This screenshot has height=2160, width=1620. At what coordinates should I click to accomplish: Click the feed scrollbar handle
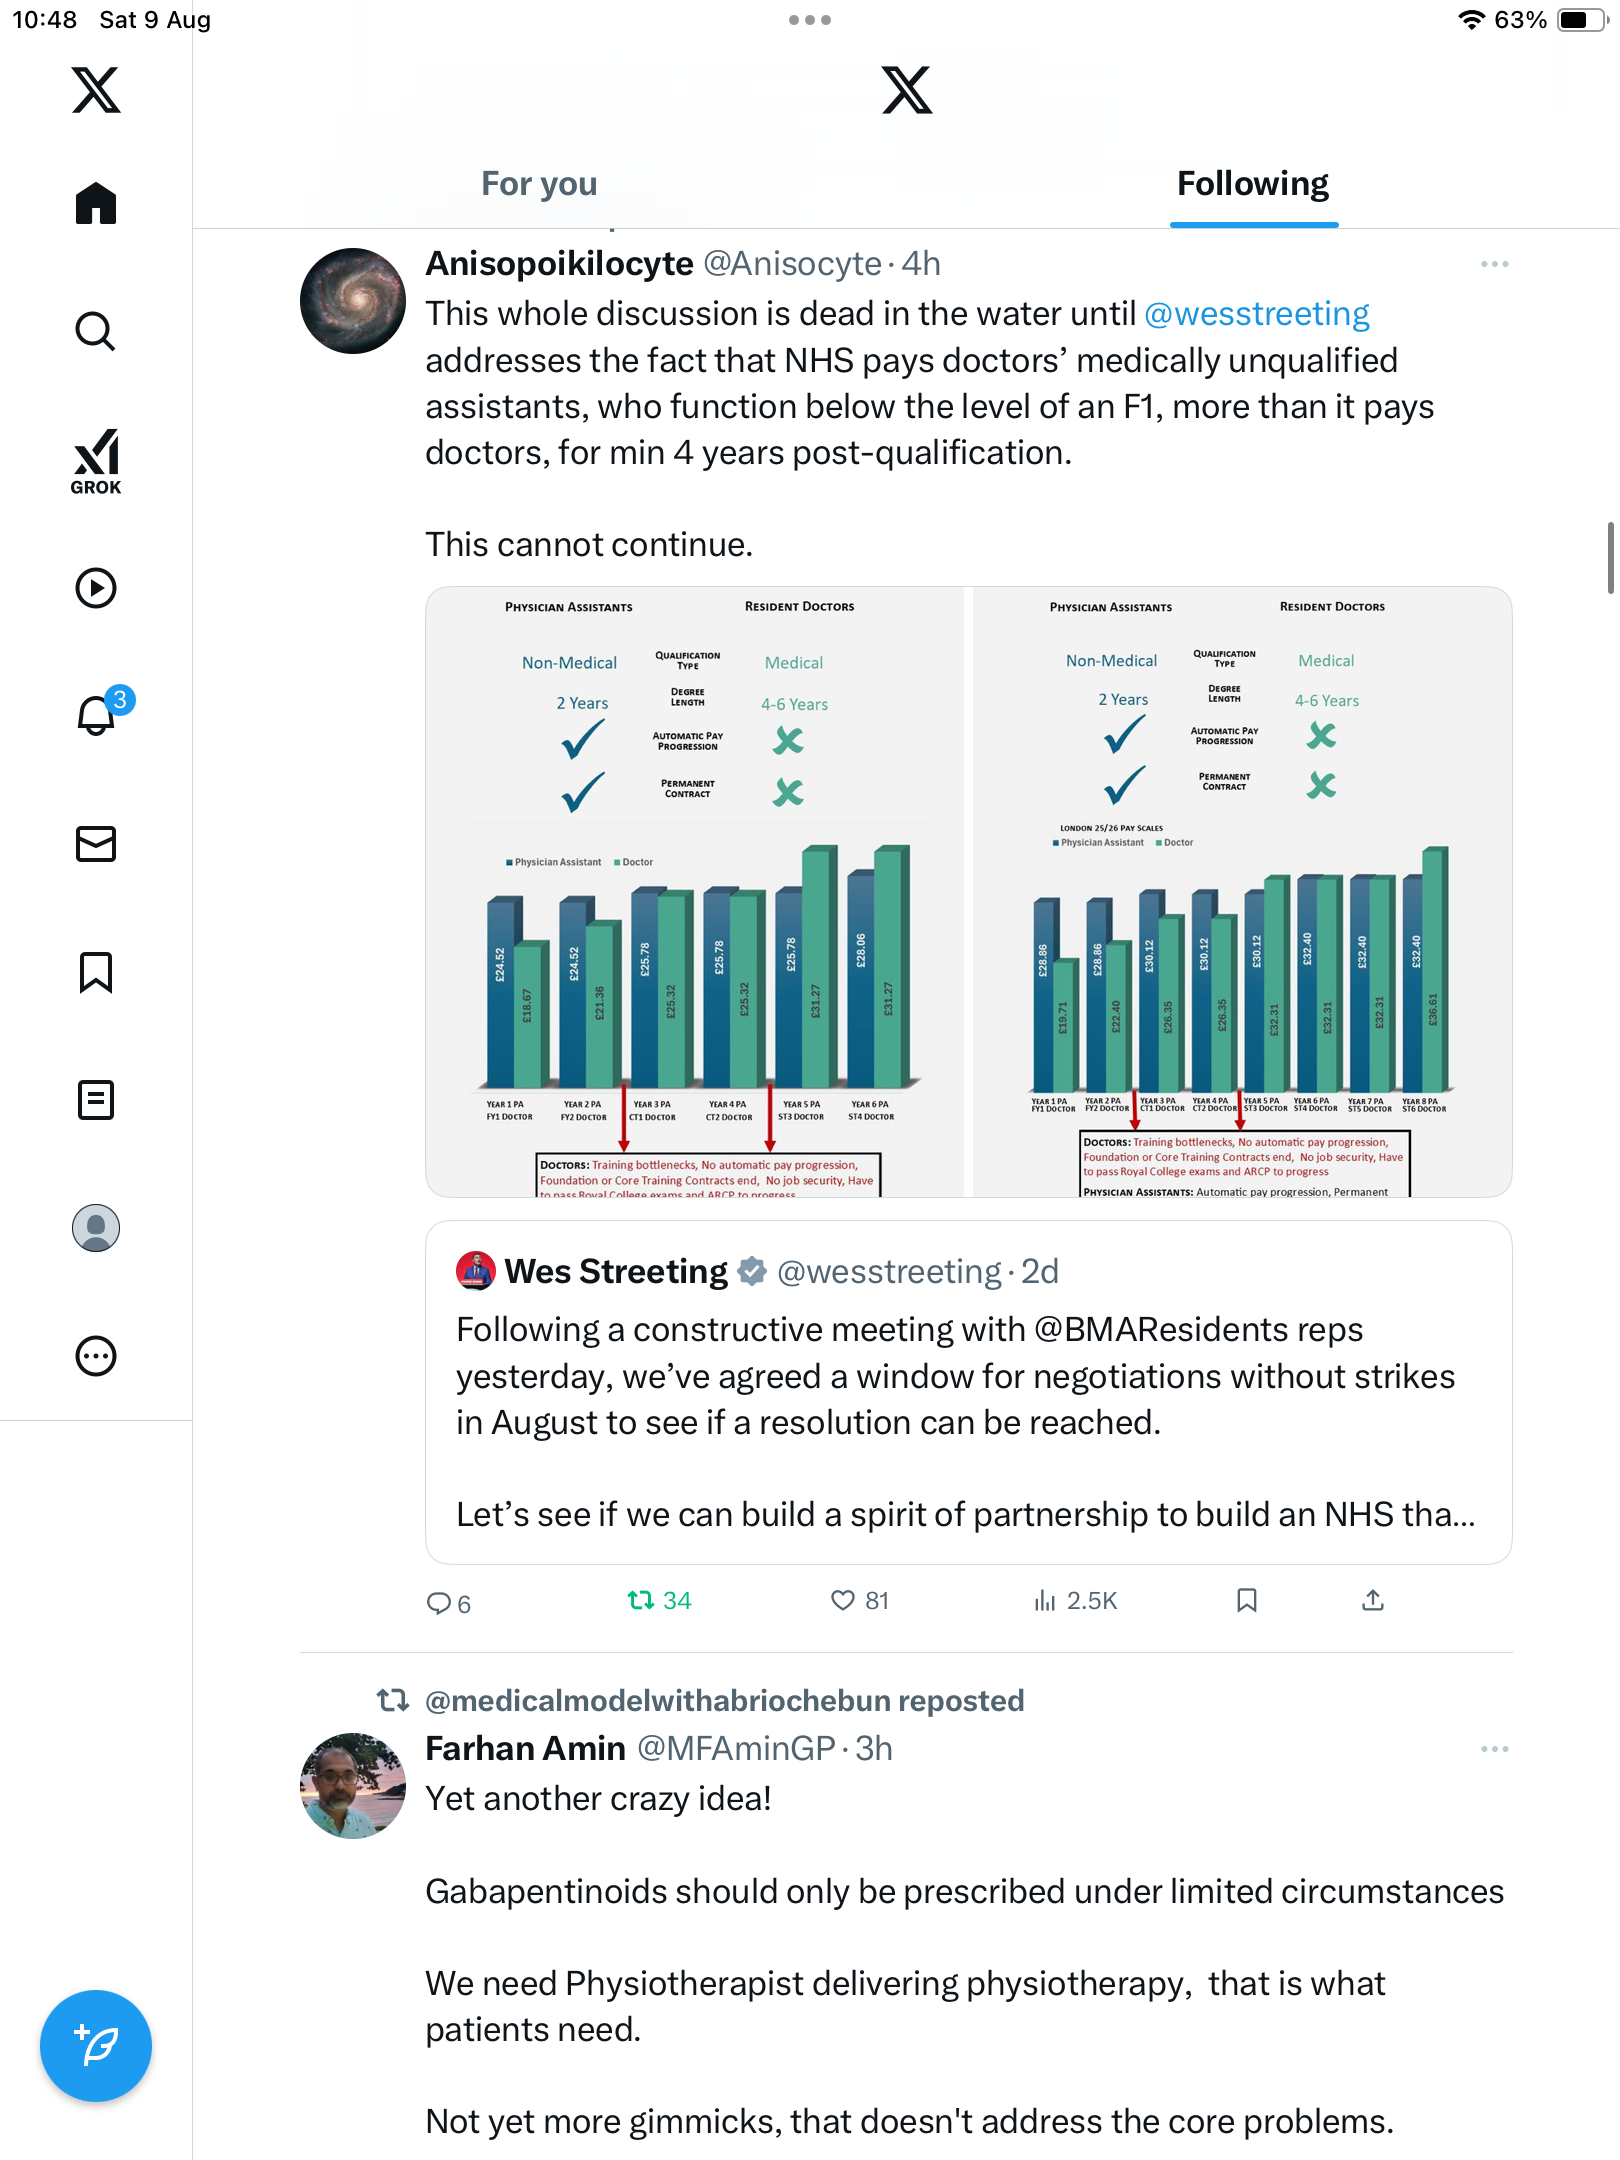(x=1610, y=558)
